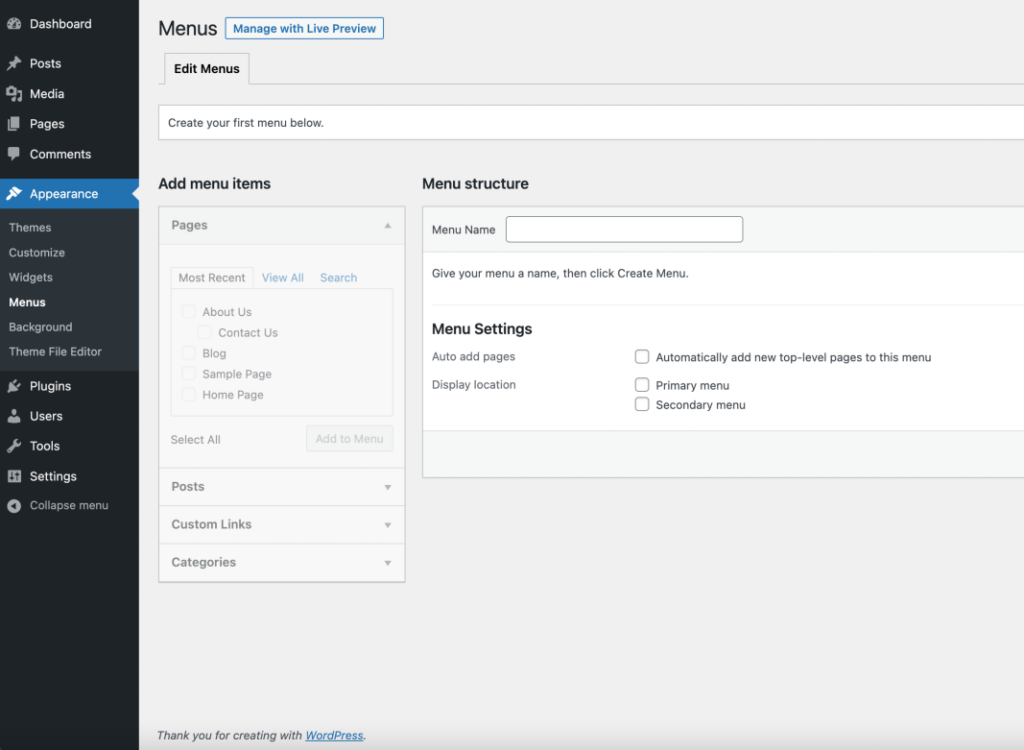The height and width of the screenshot is (750, 1024).
Task: Expand the Custom Links panel arrow
Action: [388, 525]
